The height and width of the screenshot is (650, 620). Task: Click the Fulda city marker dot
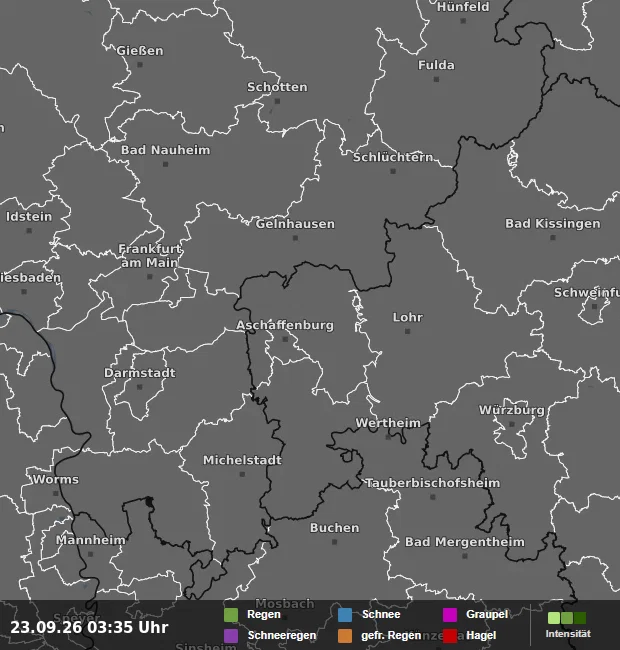click(436, 79)
